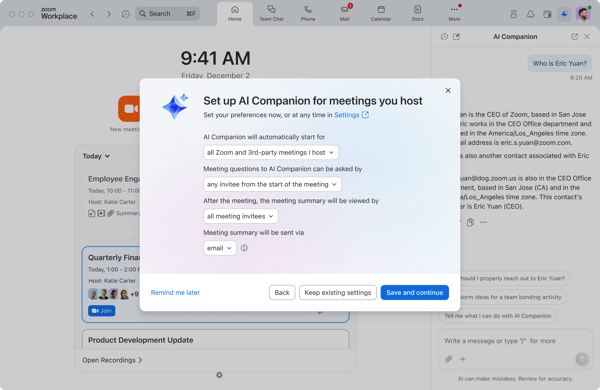
Task: Open the profile avatar menu
Action: 583,14
